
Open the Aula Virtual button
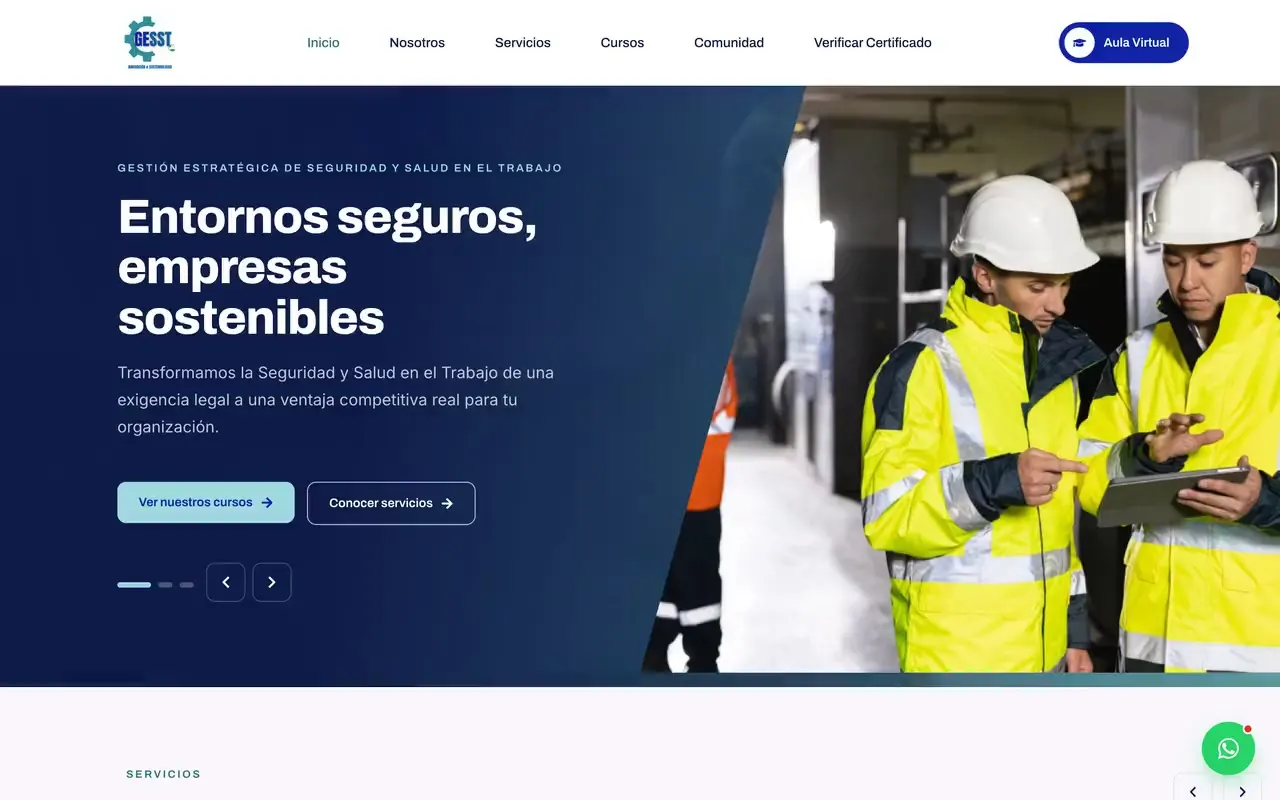[x=1124, y=43]
